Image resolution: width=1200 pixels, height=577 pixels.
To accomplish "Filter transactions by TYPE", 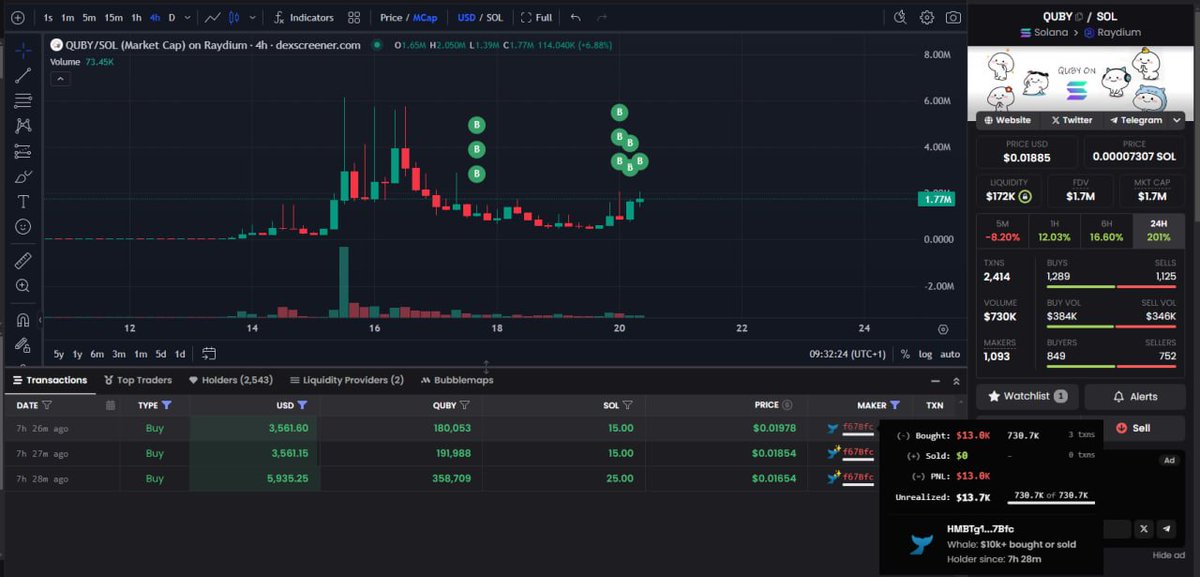I will (x=167, y=405).
